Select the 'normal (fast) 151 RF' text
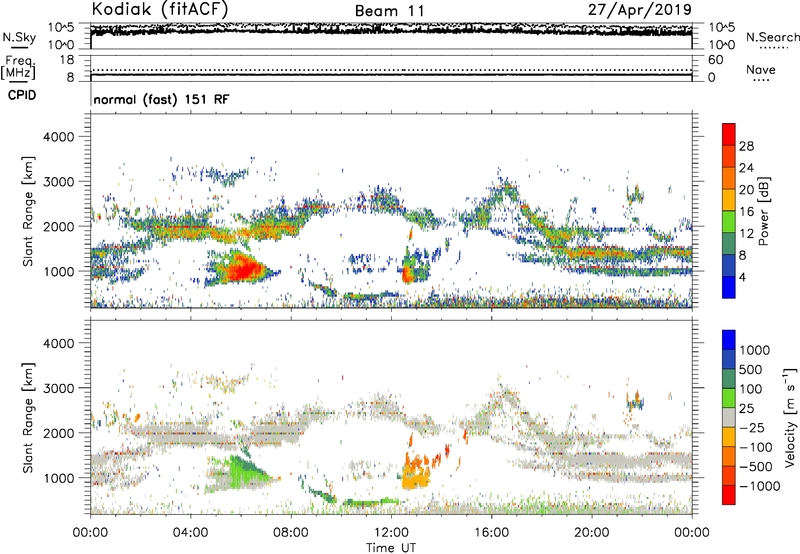Image resolution: width=800 pixels, height=554 pixels. pyautogui.click(x=161, y=99)
